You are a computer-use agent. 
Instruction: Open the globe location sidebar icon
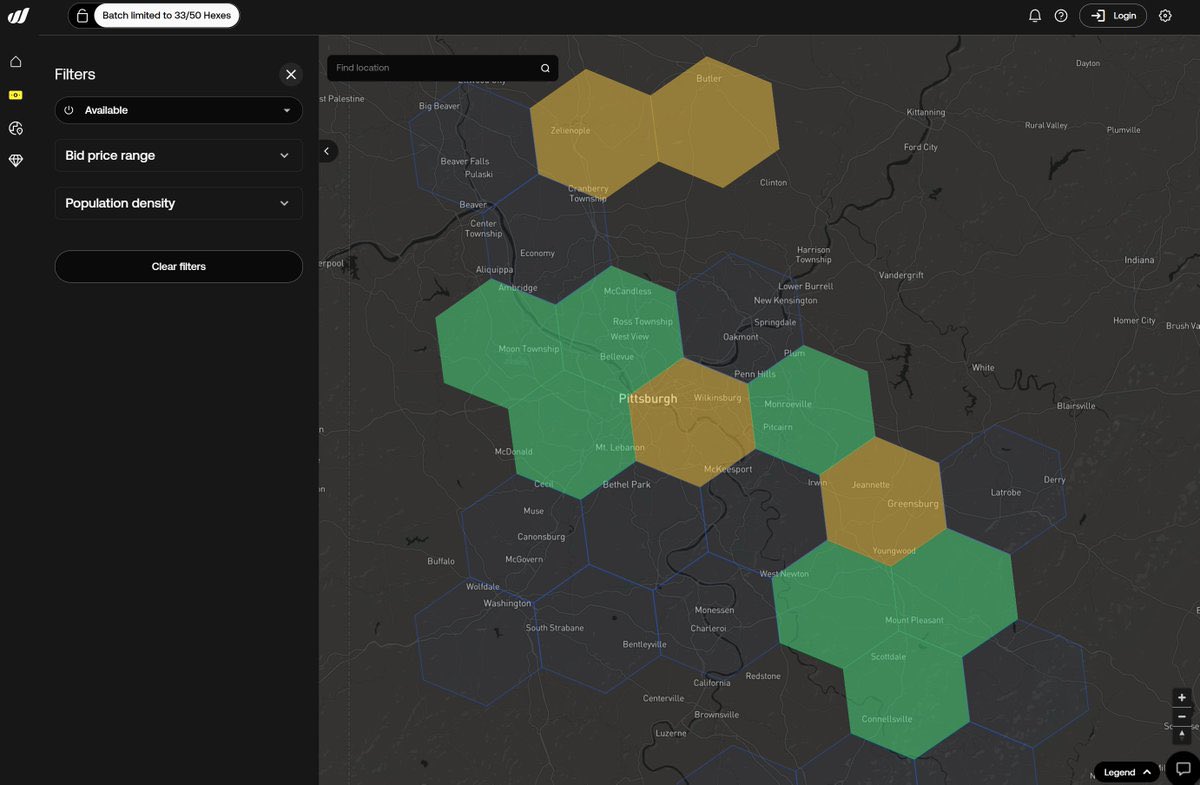16,128
